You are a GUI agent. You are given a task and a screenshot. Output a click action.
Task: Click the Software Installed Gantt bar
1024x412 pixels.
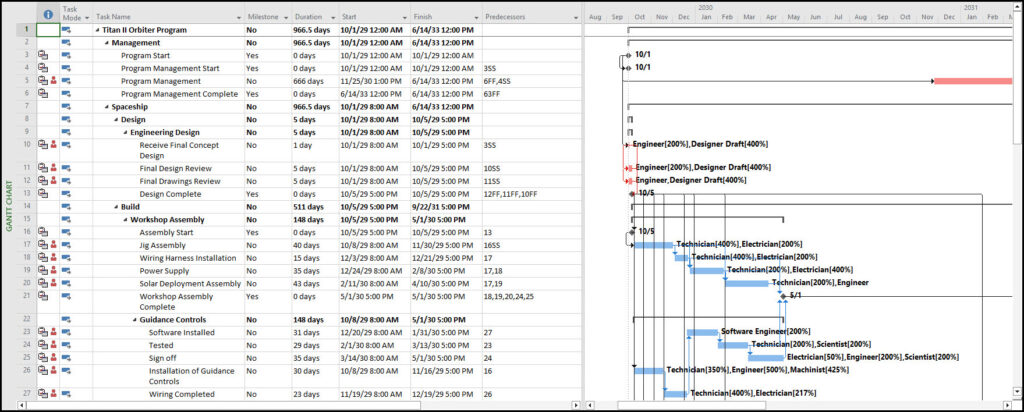[x=703, y=332]
